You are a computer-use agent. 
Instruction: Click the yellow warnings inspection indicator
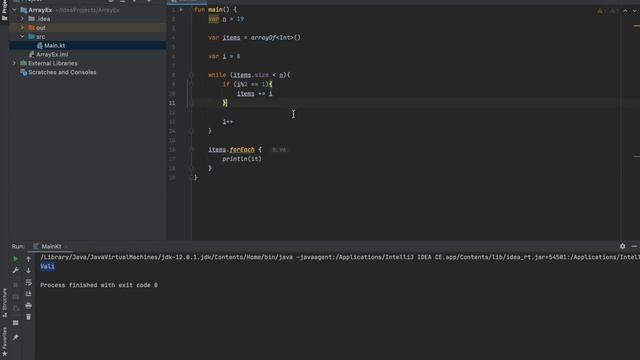coord(601,11)
